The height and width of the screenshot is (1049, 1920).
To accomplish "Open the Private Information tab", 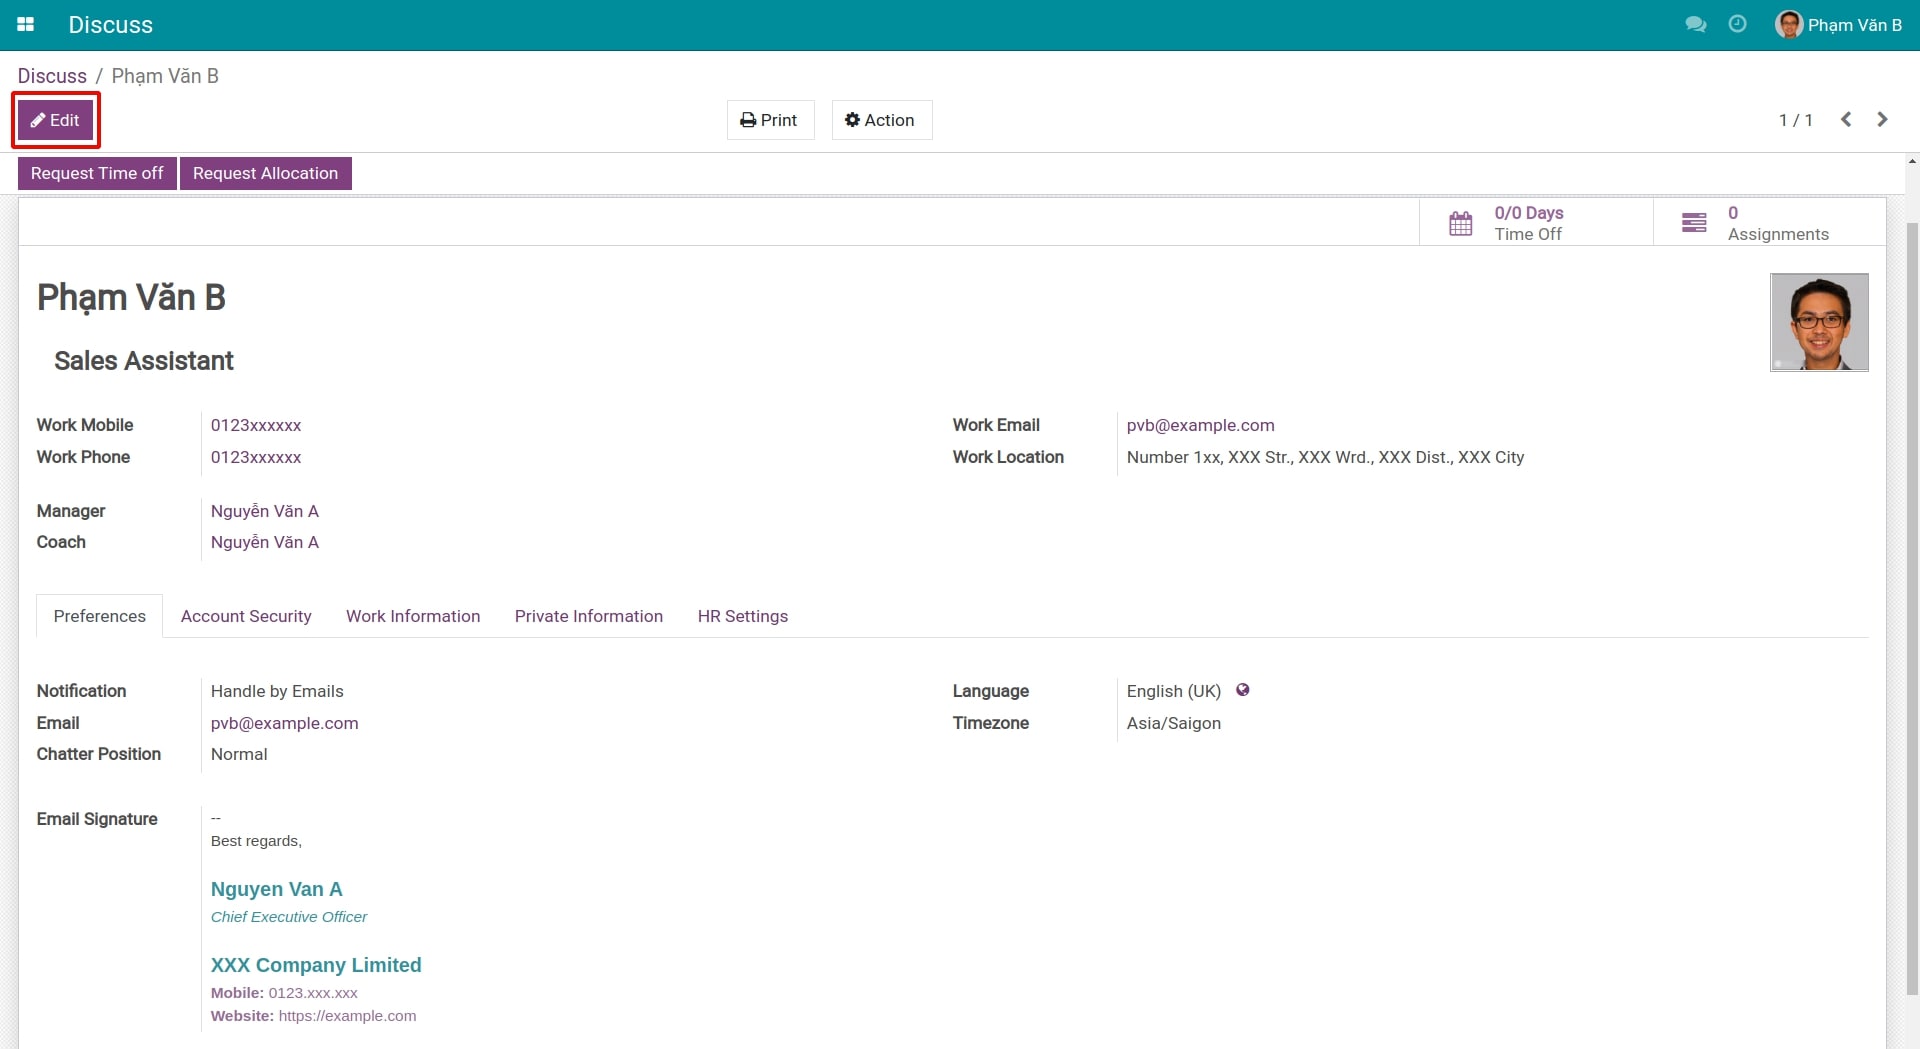I will [588, 616].
